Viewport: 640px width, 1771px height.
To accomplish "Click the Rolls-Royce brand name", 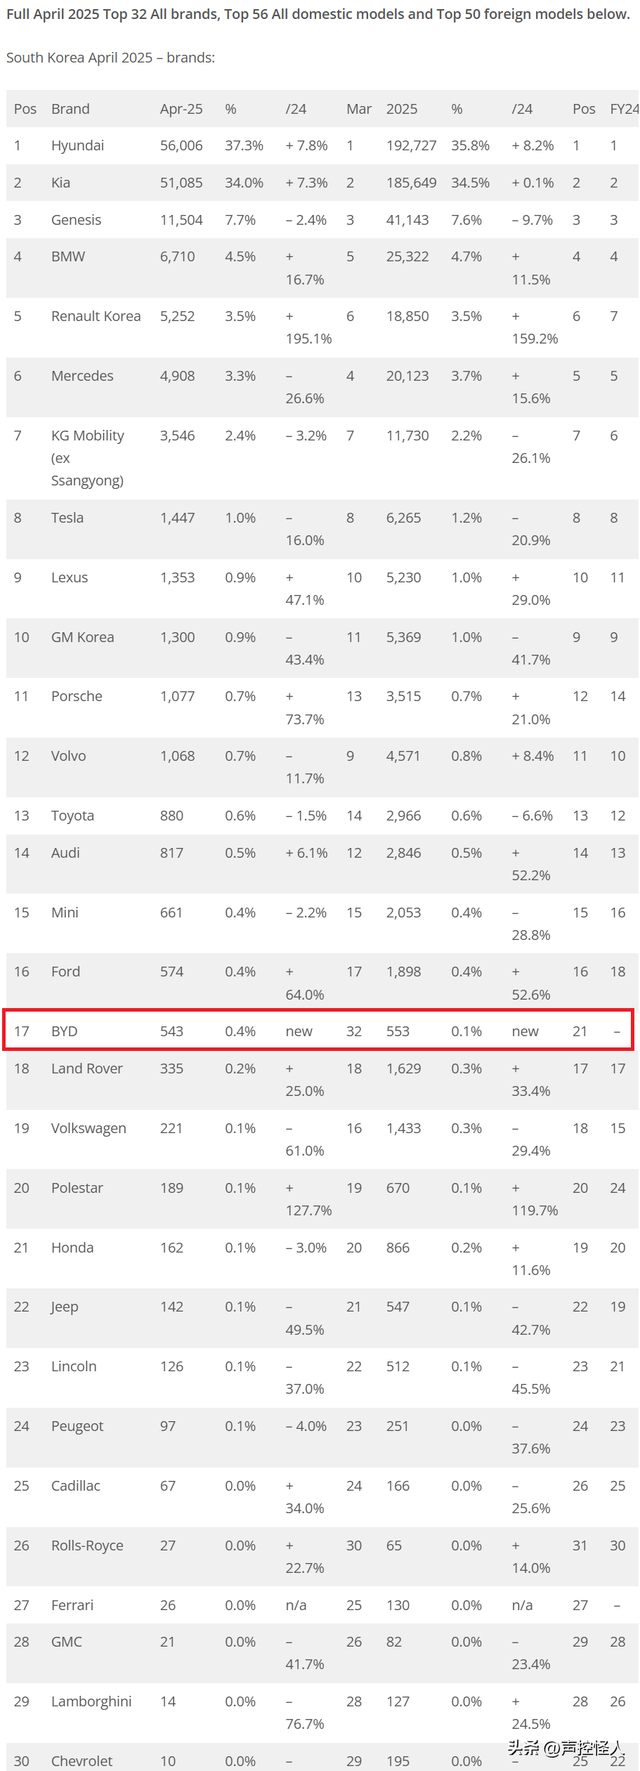I will [87, 1546].
